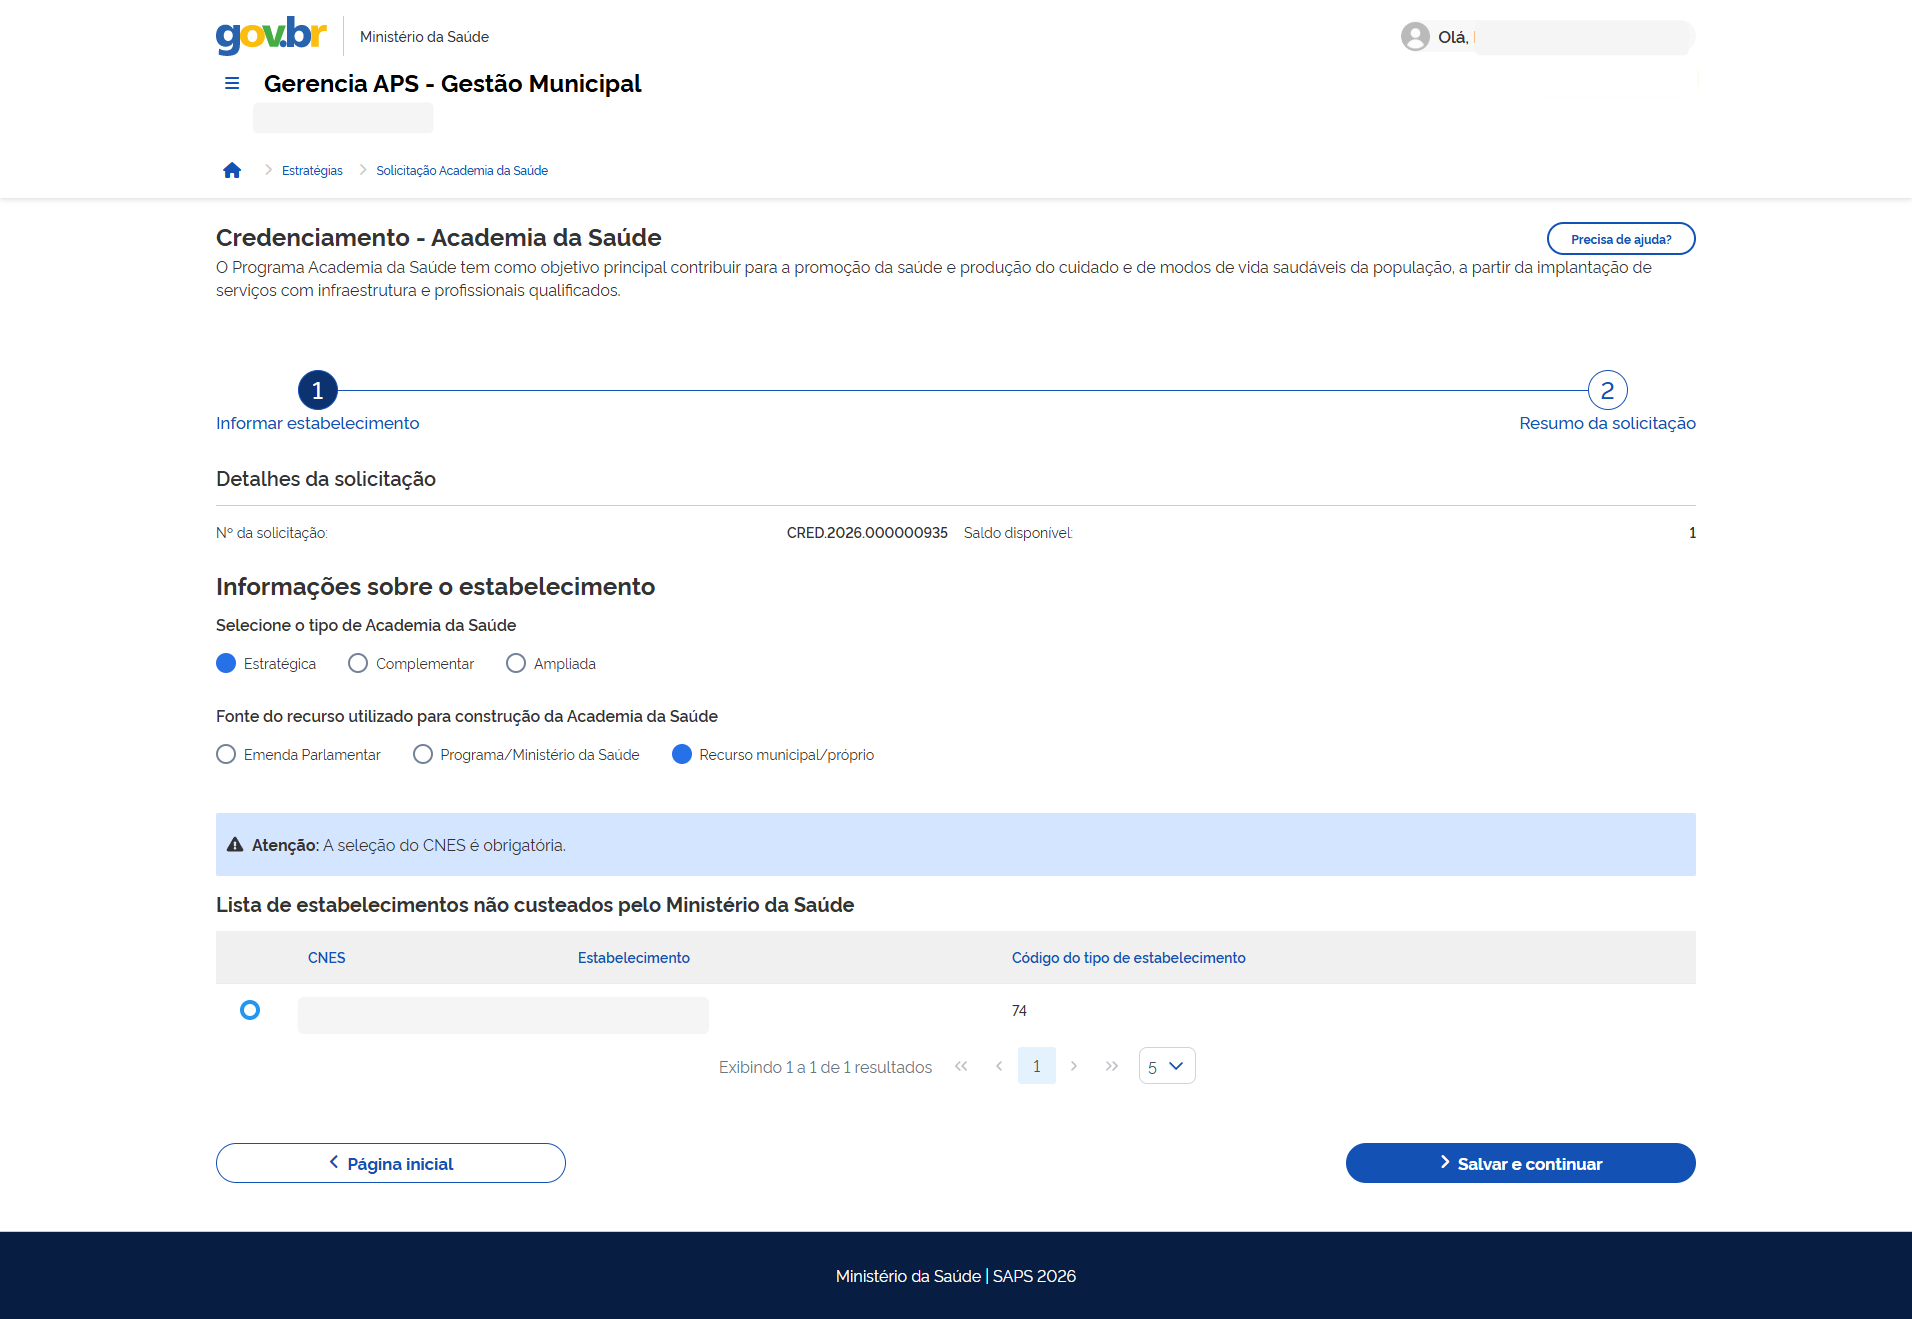Click the Precisa de ajuda button
Viewport: 1912px width, 1319px height.
point(1620,239)
